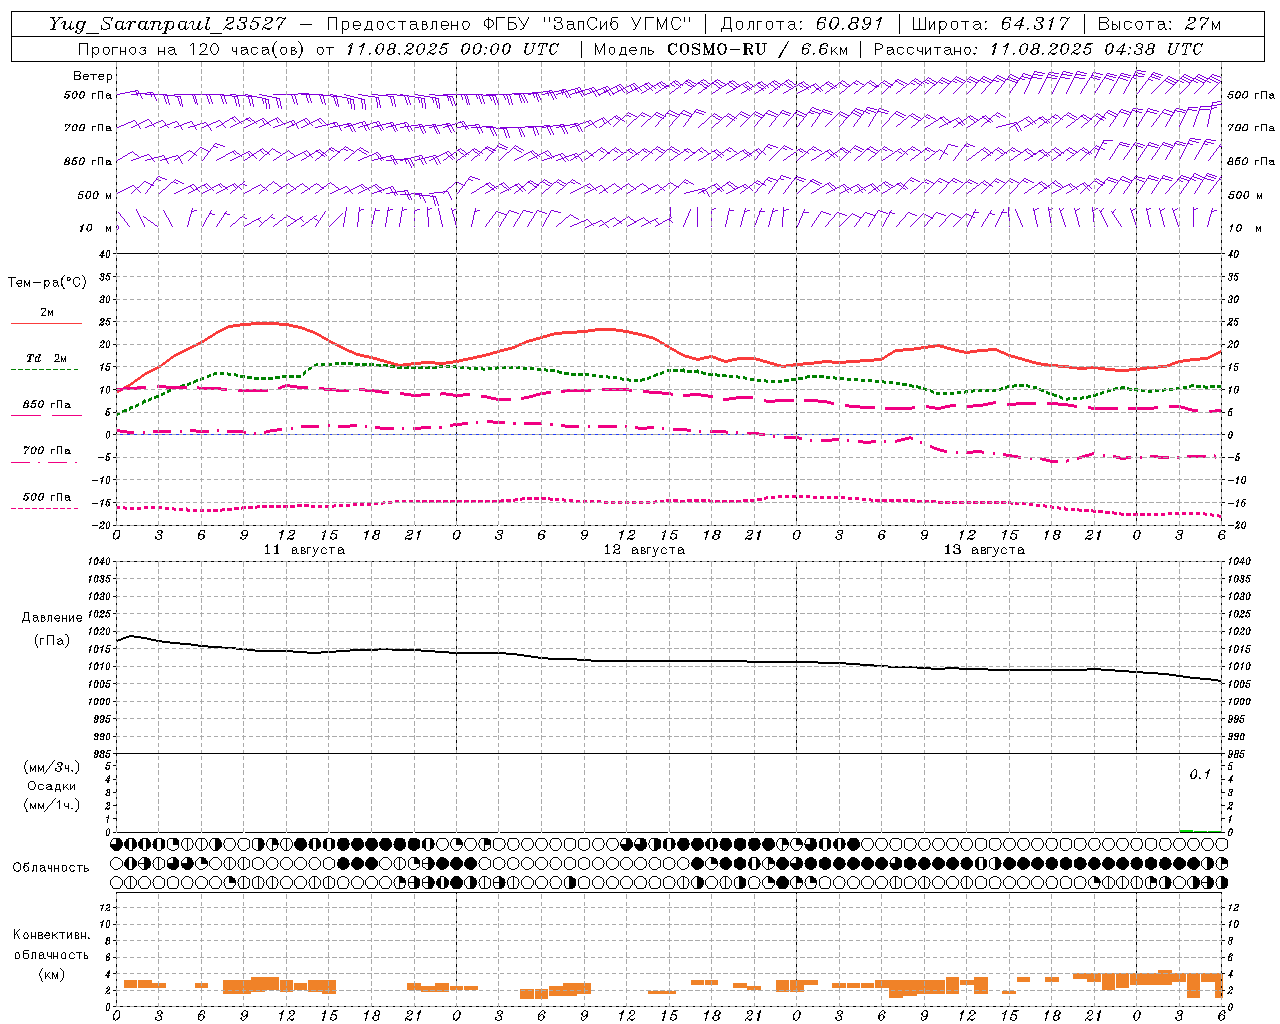Click the station name Yug_Saranpaul_23527
The image size is (1280, 1024).
click(167, 24)
